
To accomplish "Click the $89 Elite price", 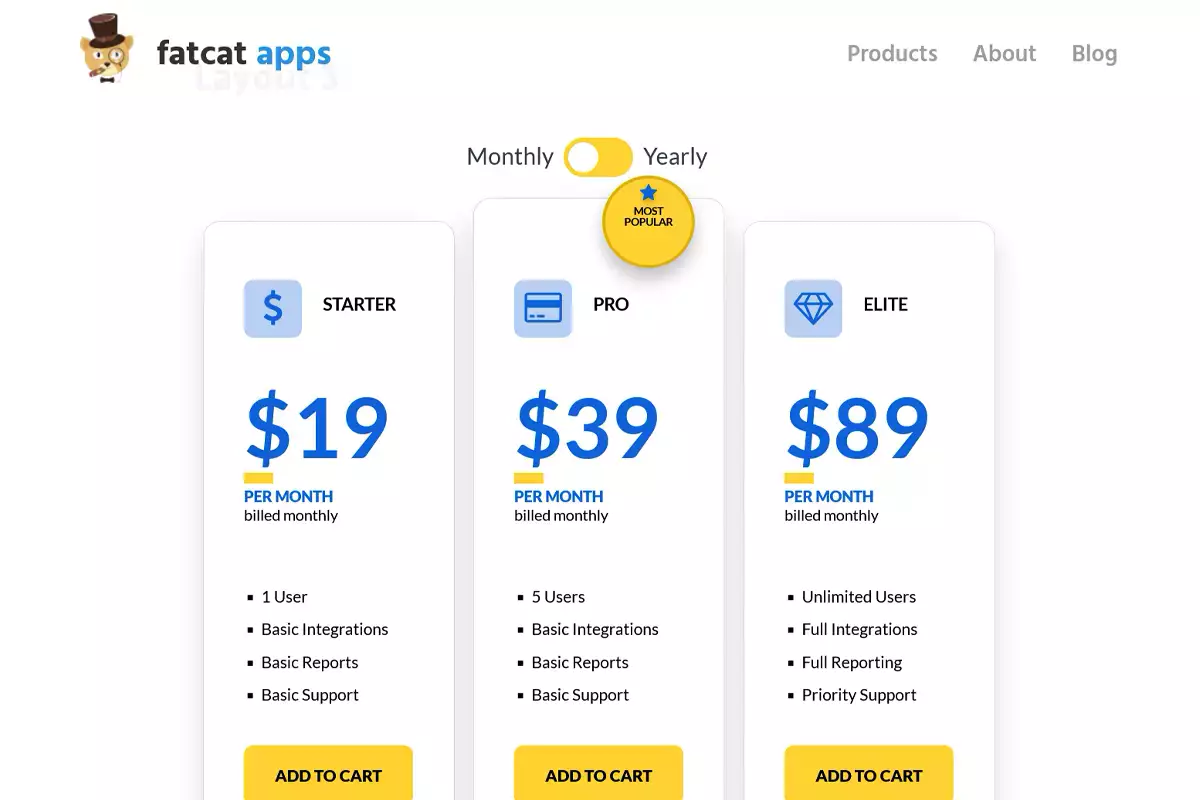I will pyautogui.click(x=857, y=429).
